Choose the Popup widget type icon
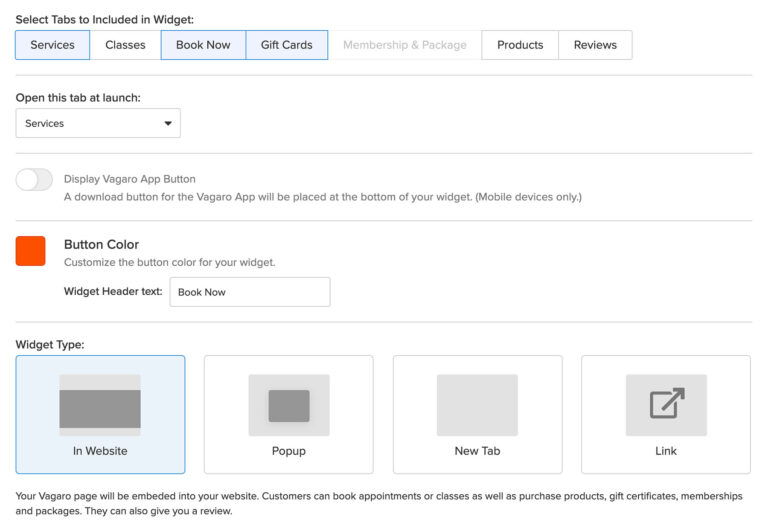Image resolution: width=768 pixels, height=531 pixels. [289, 405]
